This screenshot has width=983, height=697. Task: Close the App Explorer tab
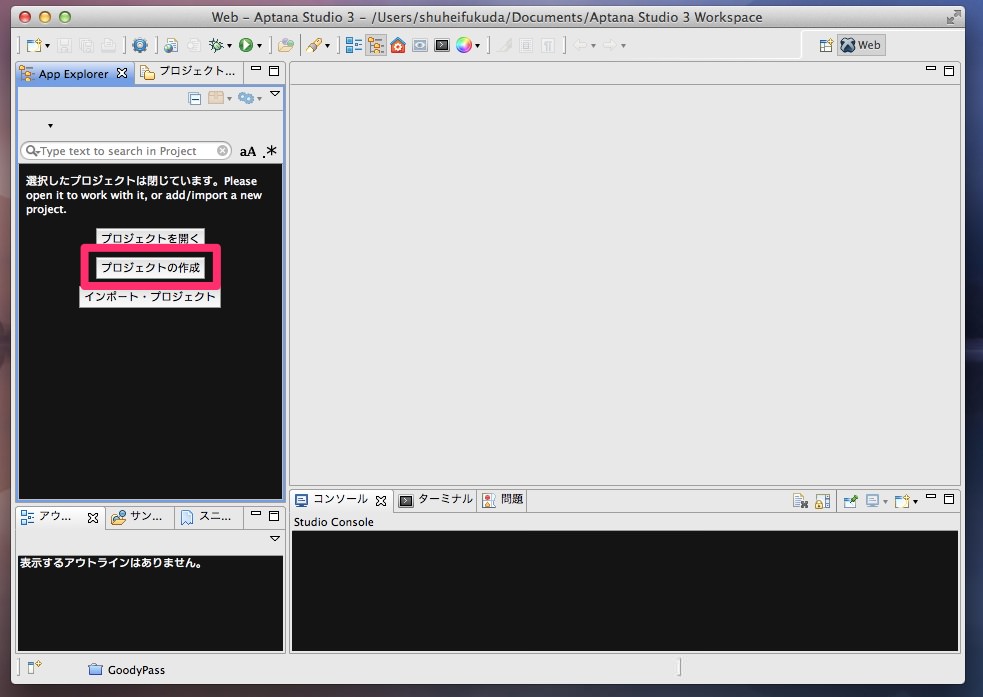122,73
